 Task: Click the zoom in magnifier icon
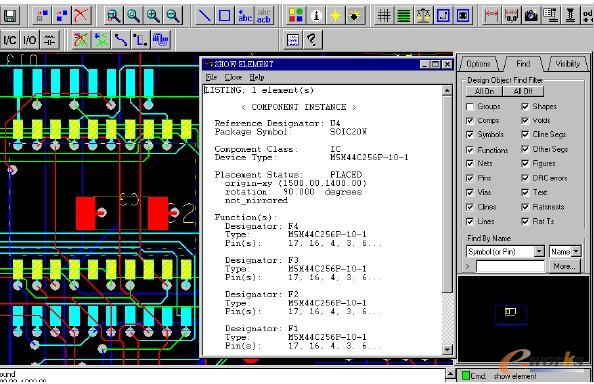click(153, 16)
